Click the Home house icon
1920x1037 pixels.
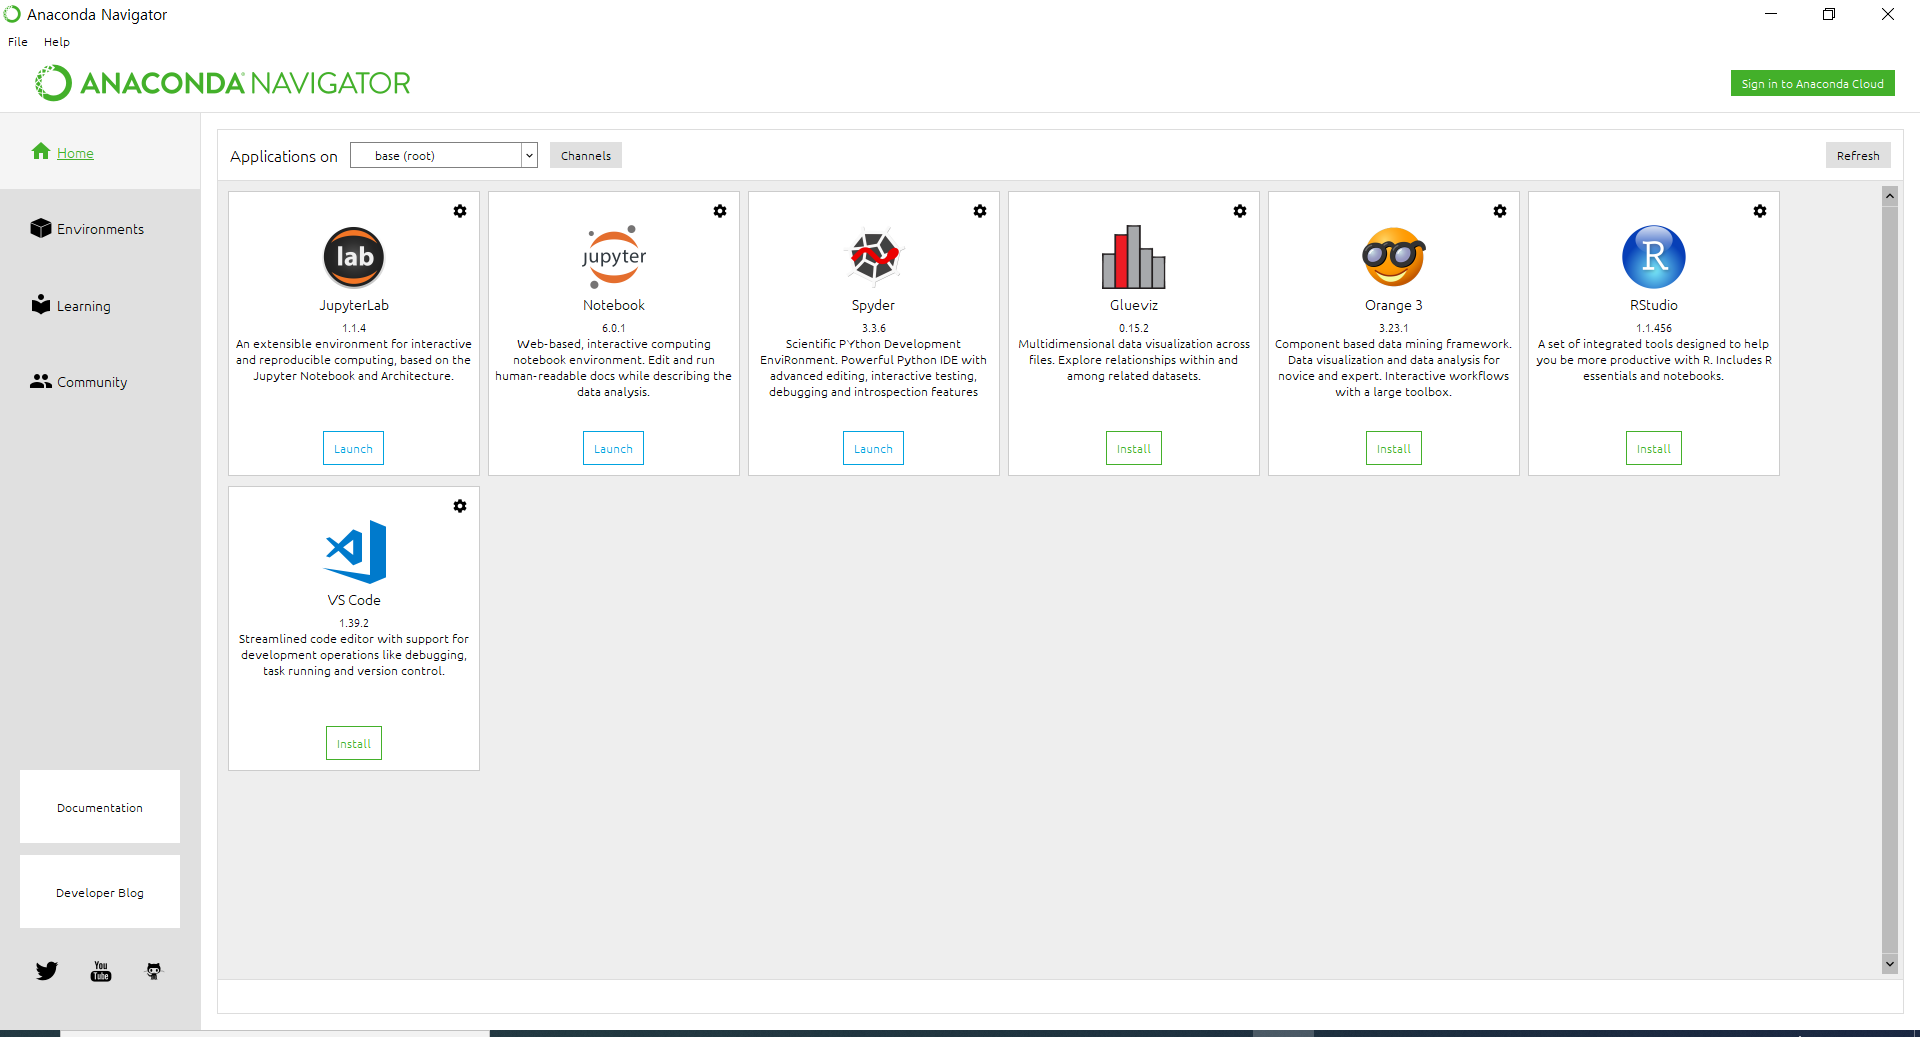pyautogui.click(x=41, y=152)
